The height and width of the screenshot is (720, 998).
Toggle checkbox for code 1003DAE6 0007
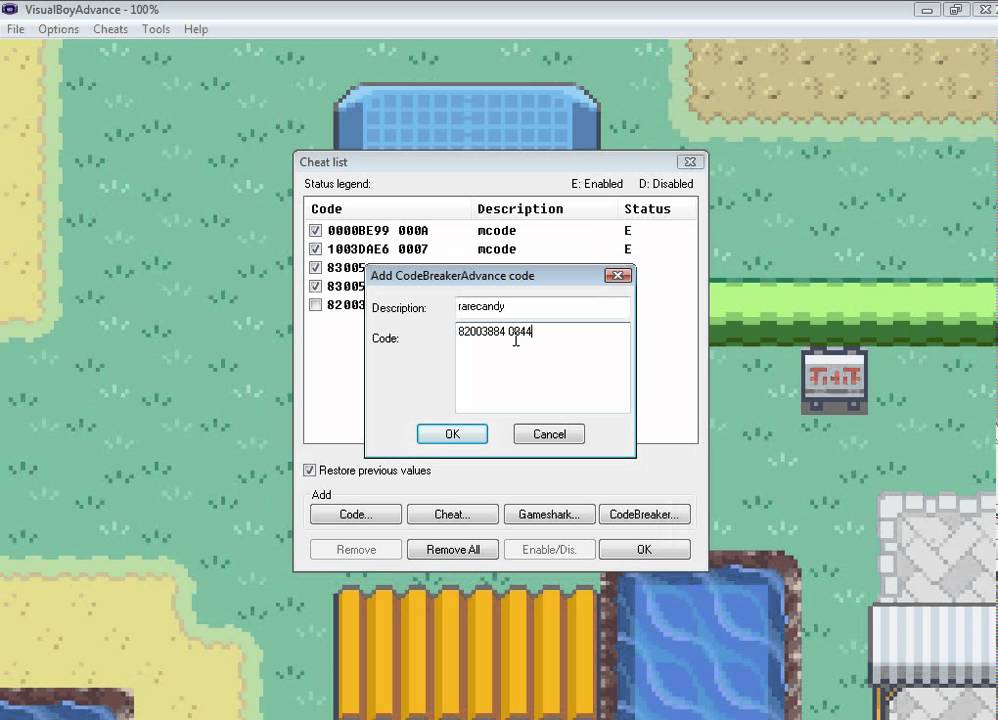point(315,249)
